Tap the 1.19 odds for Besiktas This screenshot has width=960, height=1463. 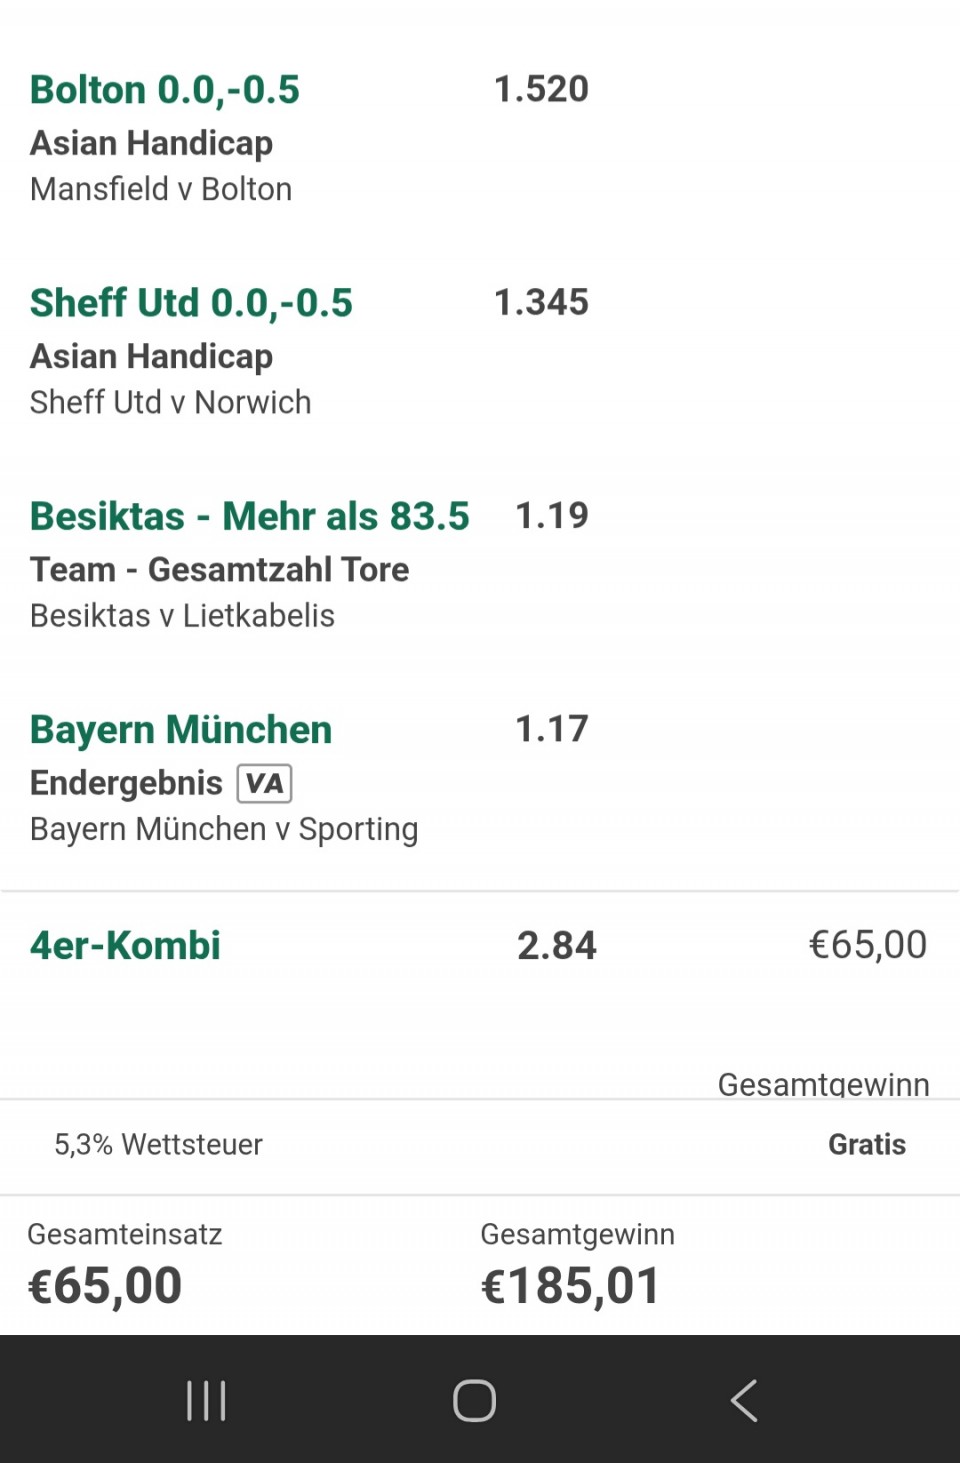tap(551, 516)
